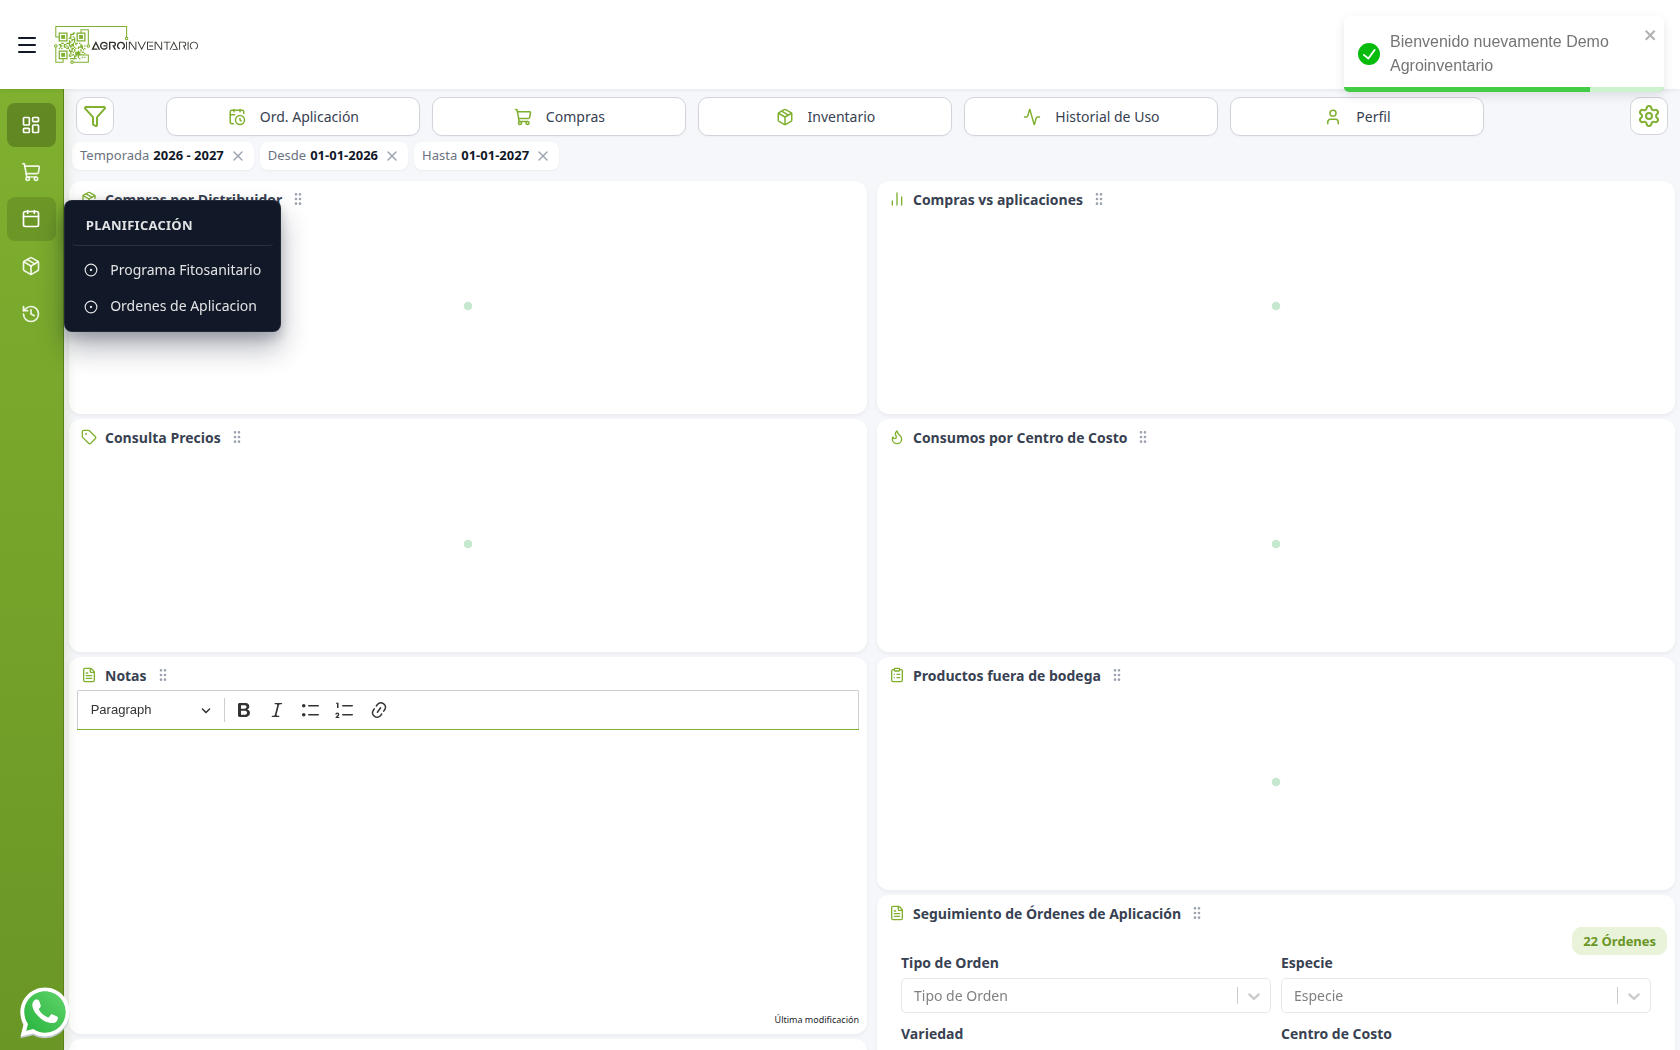Go to Inventario tab
Screen dimensions: 1680x1050
(x=825, y=117)
